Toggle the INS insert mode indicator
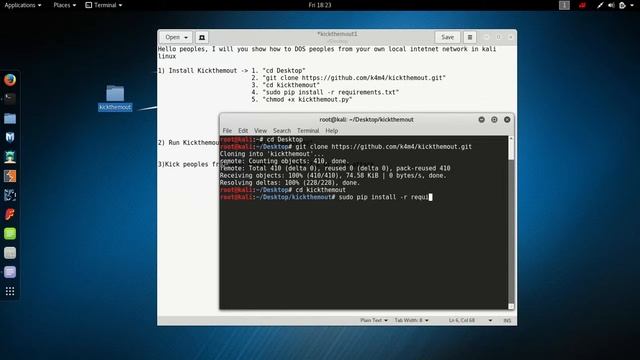Viewport: 640px width, 360px height. (507, 320)
